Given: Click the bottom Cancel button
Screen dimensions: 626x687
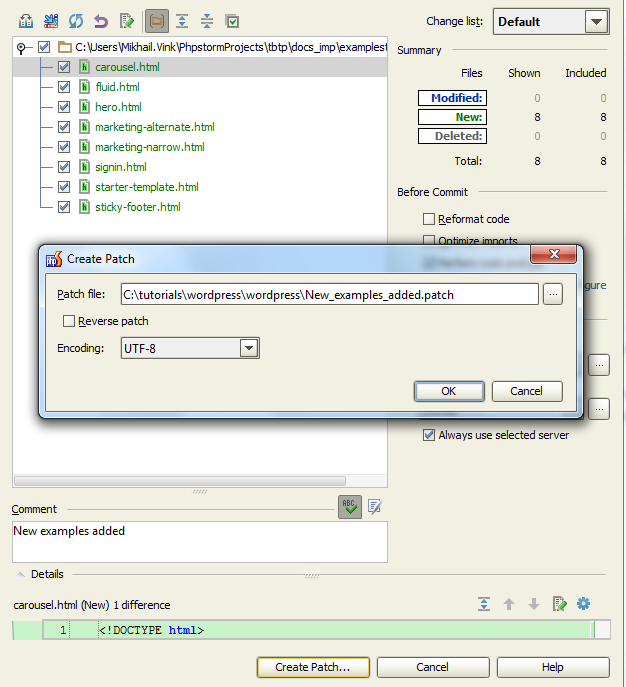Looking at the screenshot, I should coord(433,667).
